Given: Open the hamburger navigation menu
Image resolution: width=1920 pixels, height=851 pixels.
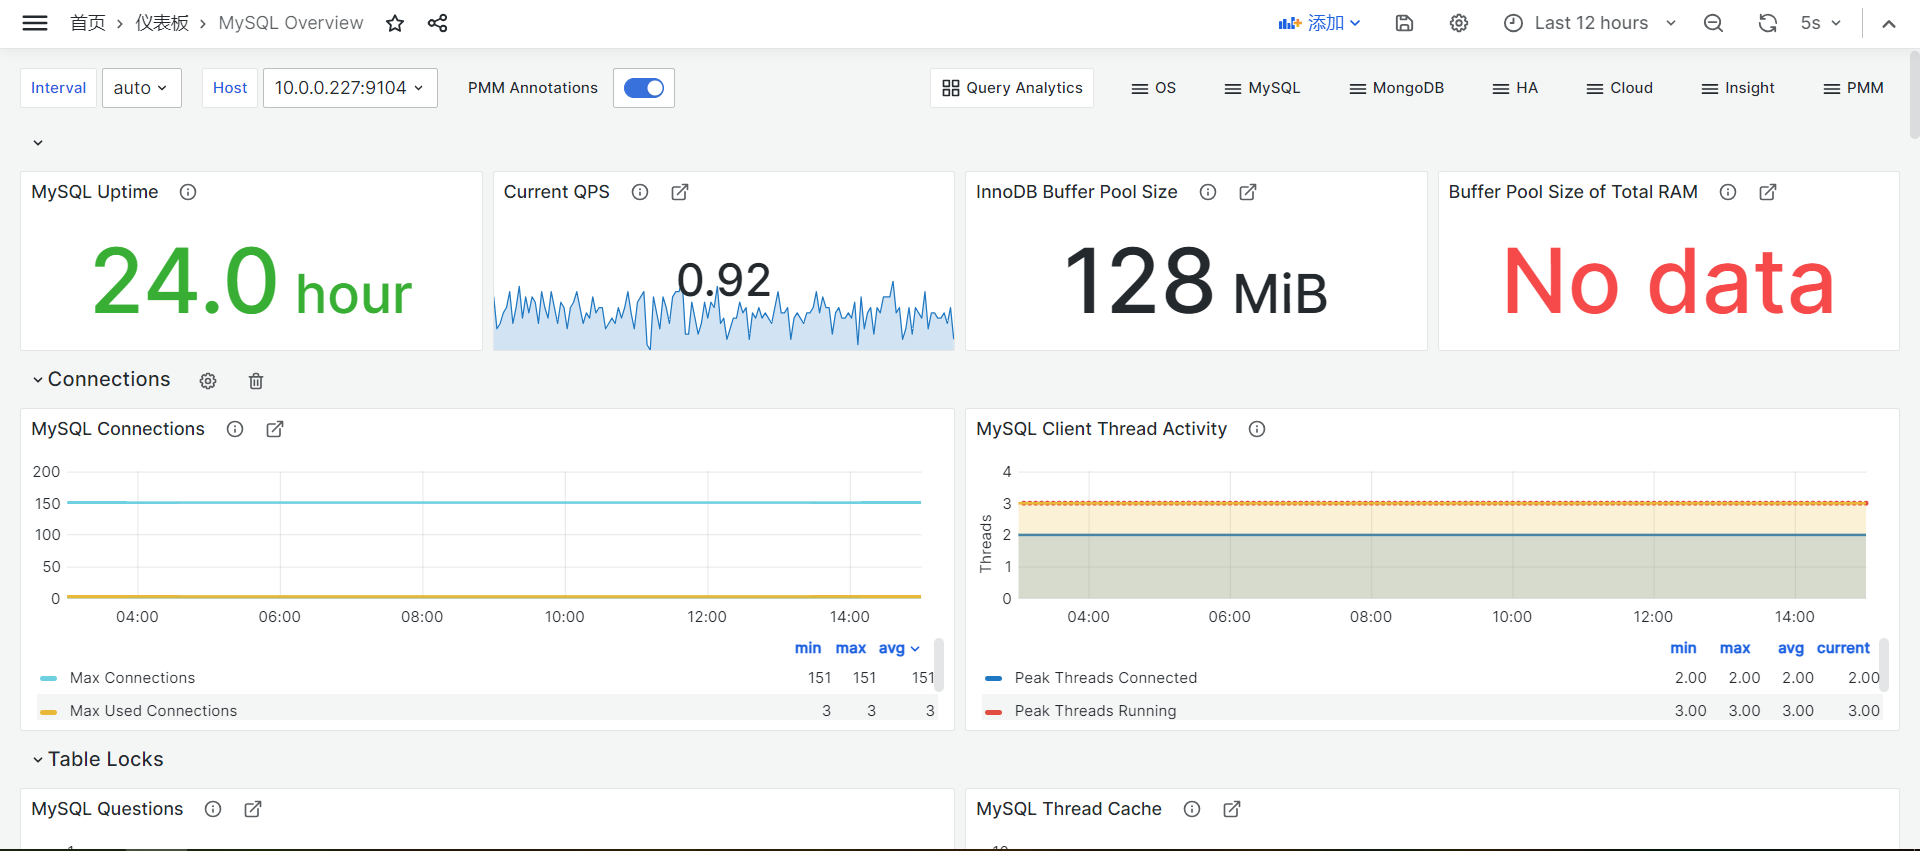Looking at the screenshot, I should 35,23.
